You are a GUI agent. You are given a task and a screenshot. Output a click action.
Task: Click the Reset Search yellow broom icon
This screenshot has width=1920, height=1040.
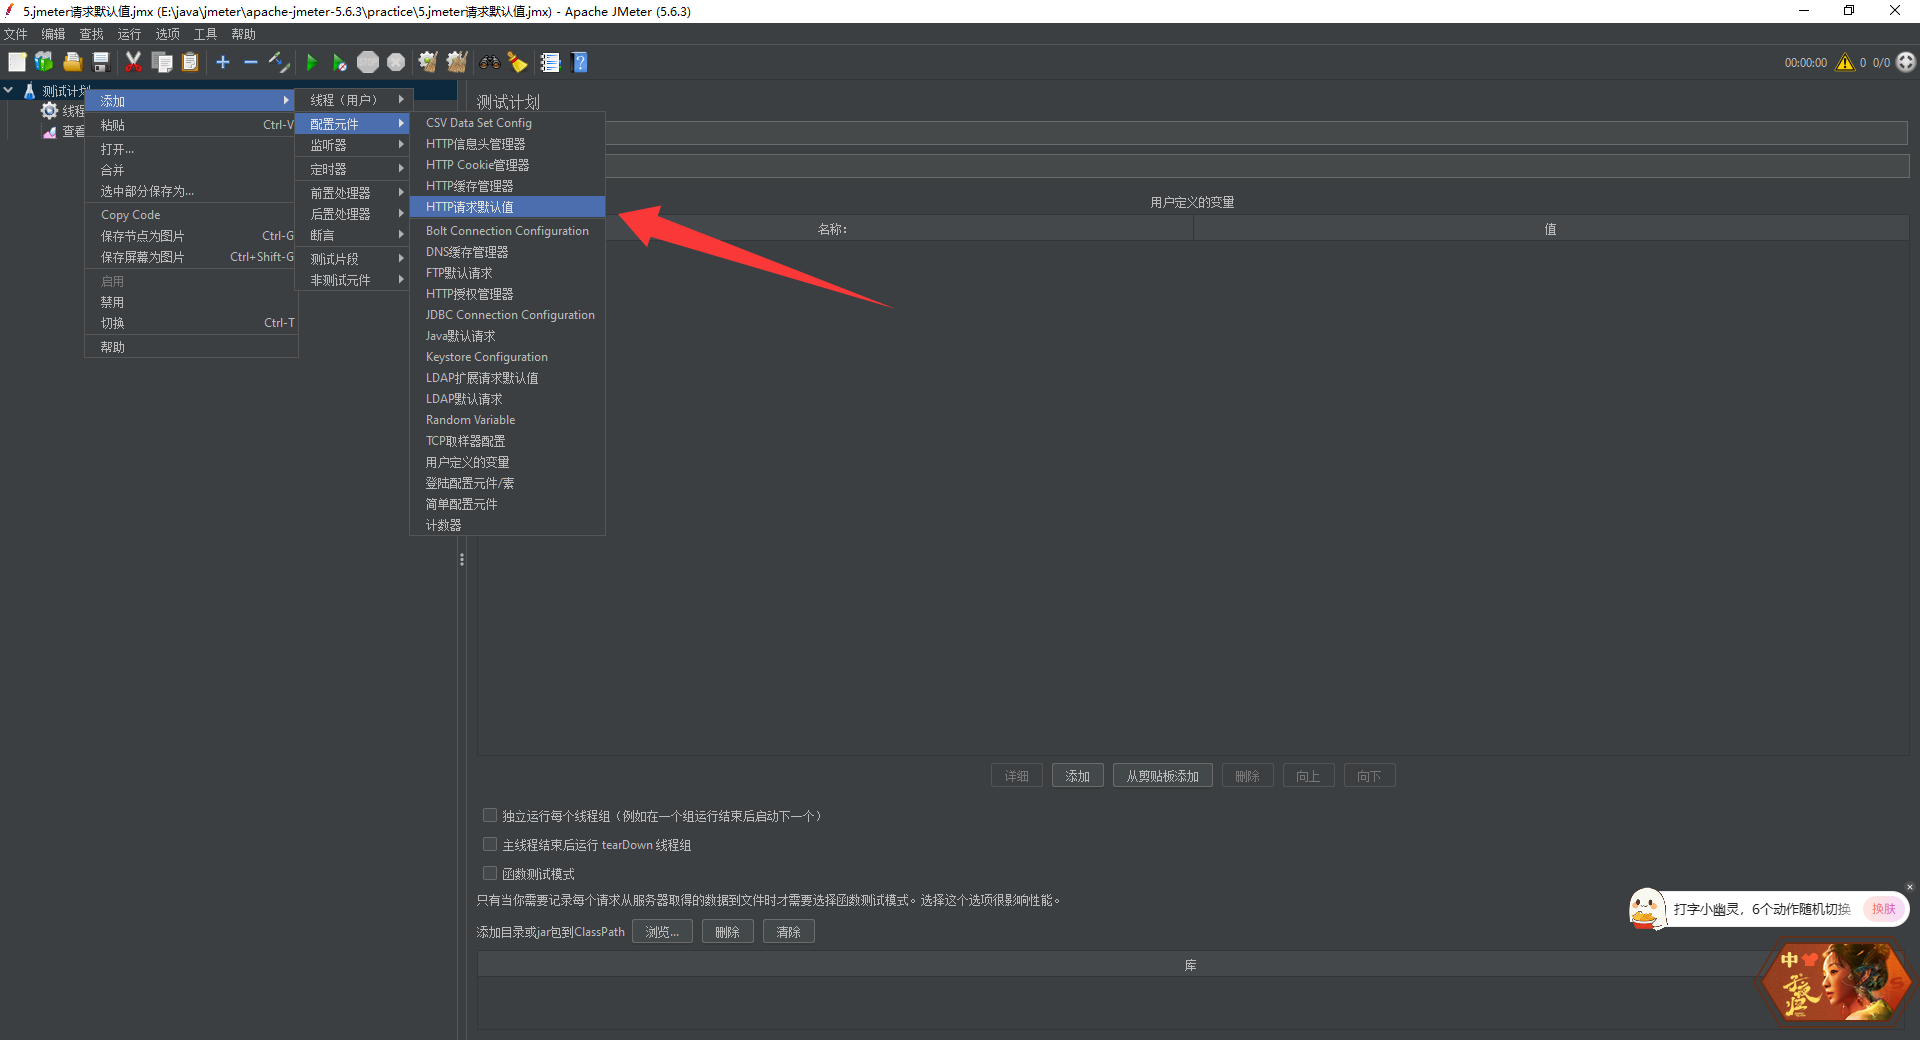tap(517, 62)
